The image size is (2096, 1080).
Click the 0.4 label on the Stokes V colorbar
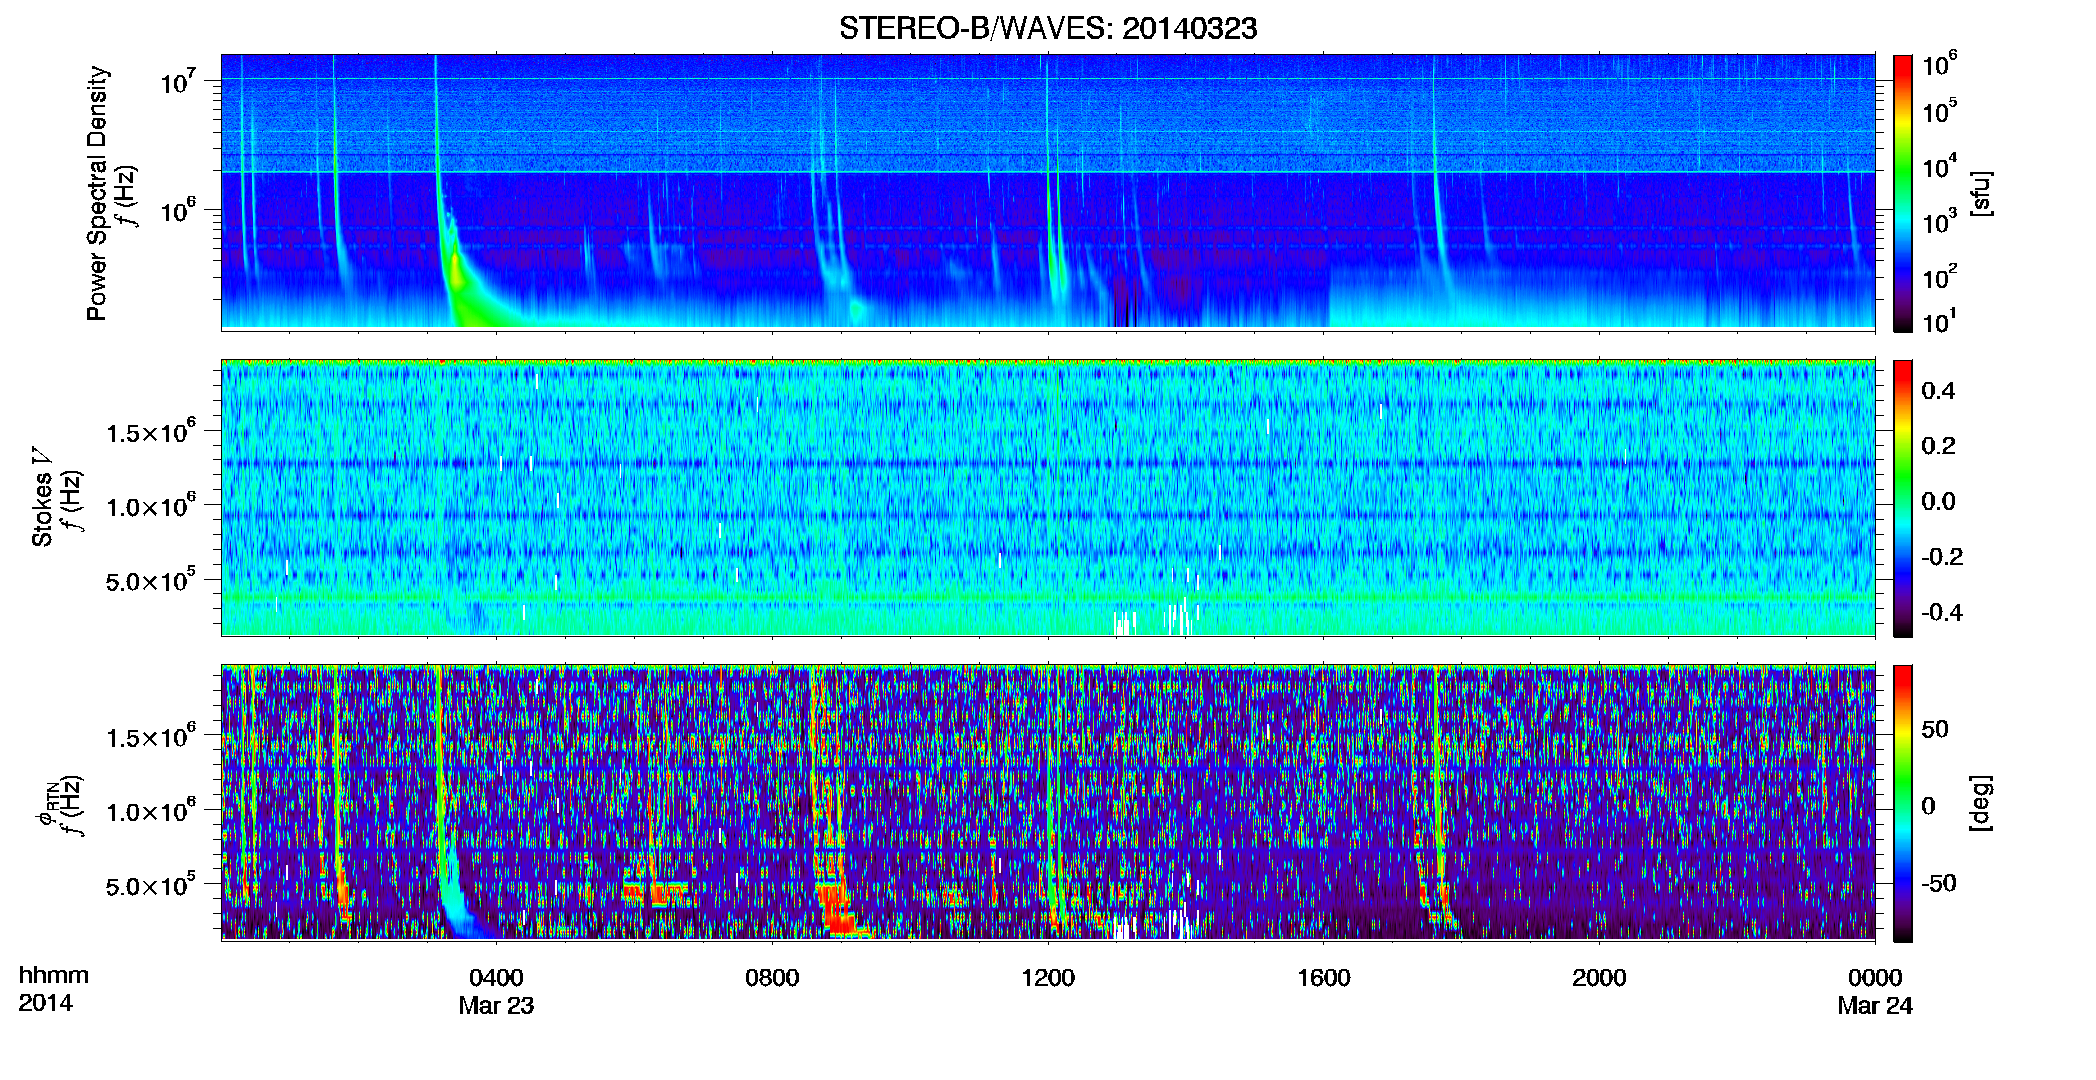coord(1938,391)
